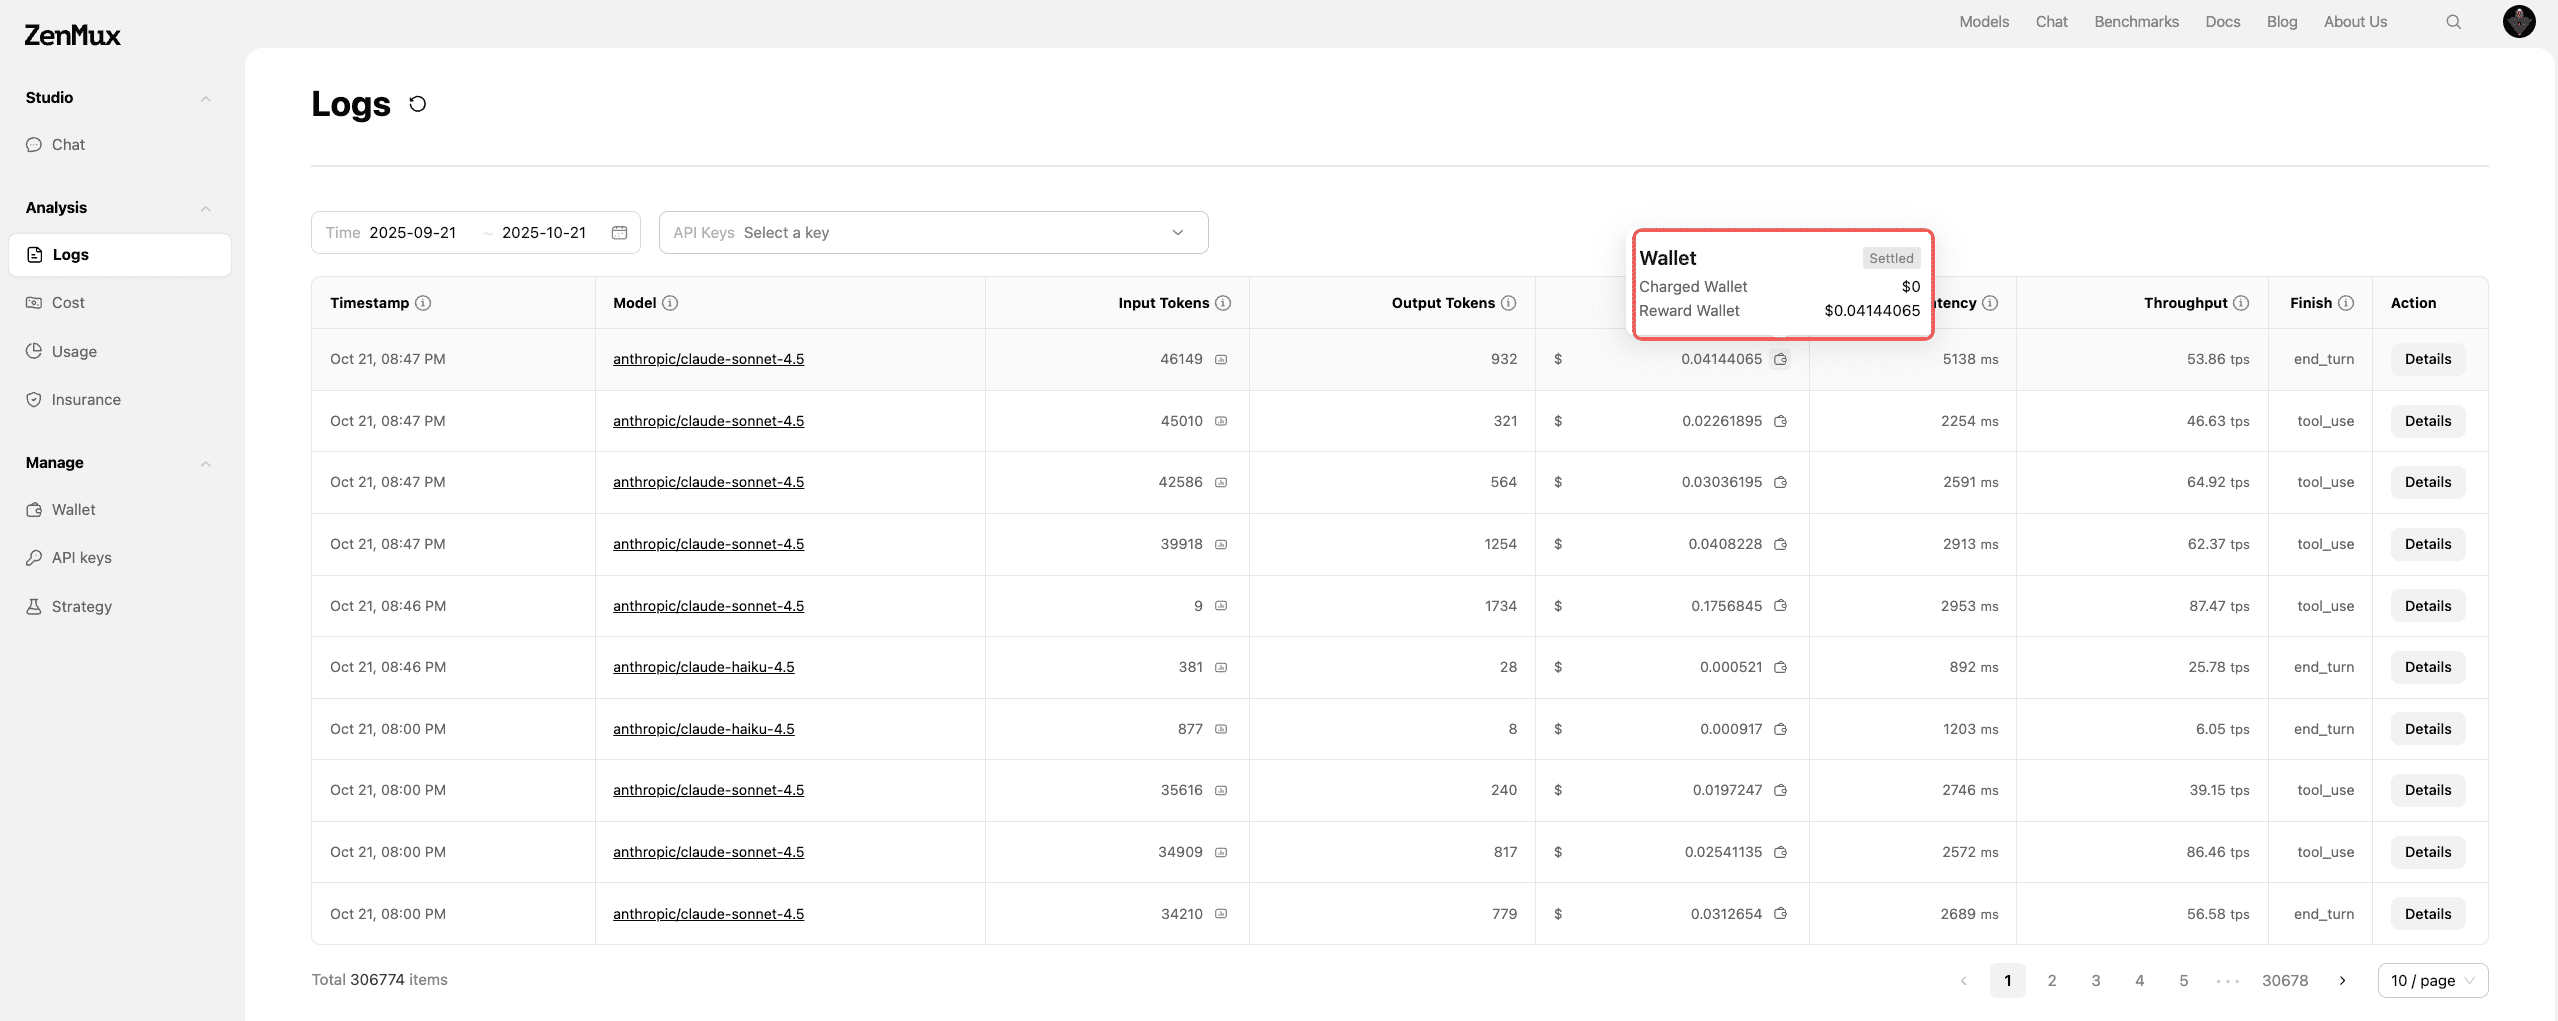Click the search icon in top navigation

(2453, 22)
